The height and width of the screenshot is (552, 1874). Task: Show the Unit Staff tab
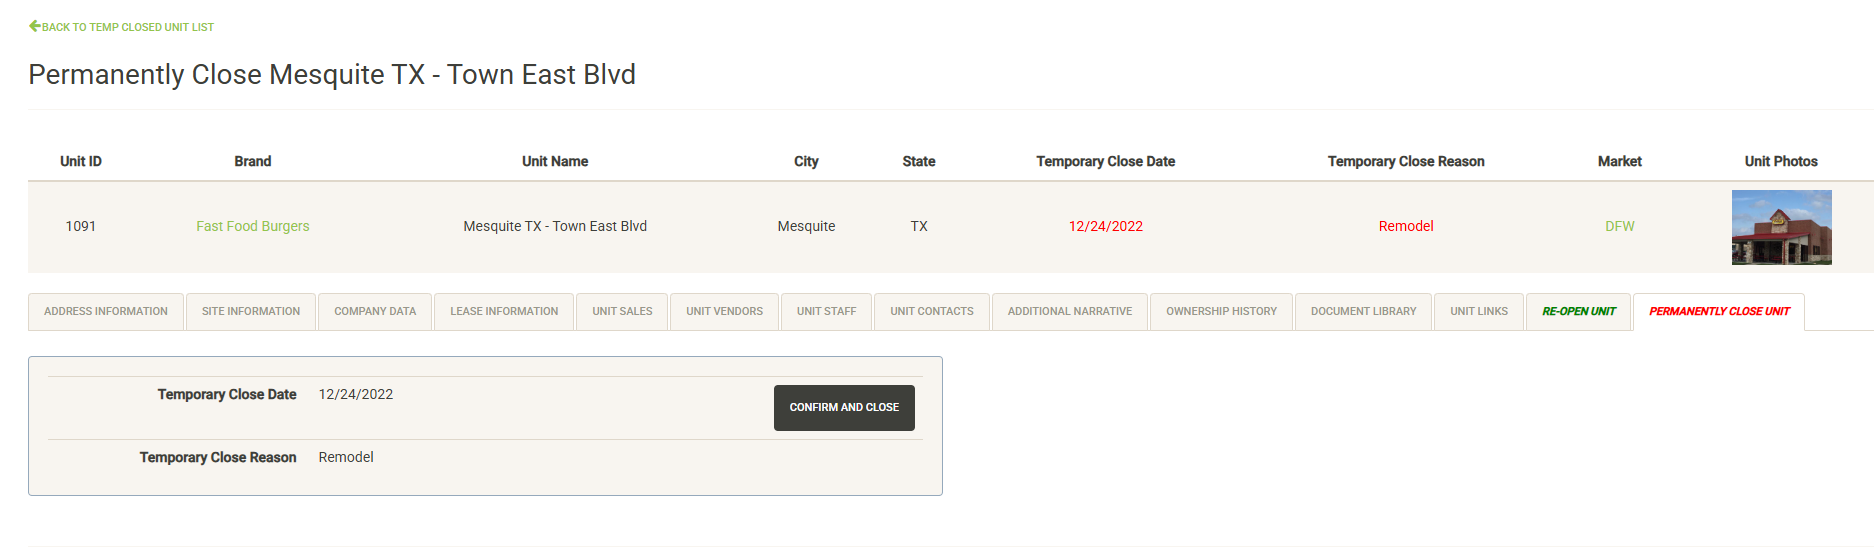(826, 311)
